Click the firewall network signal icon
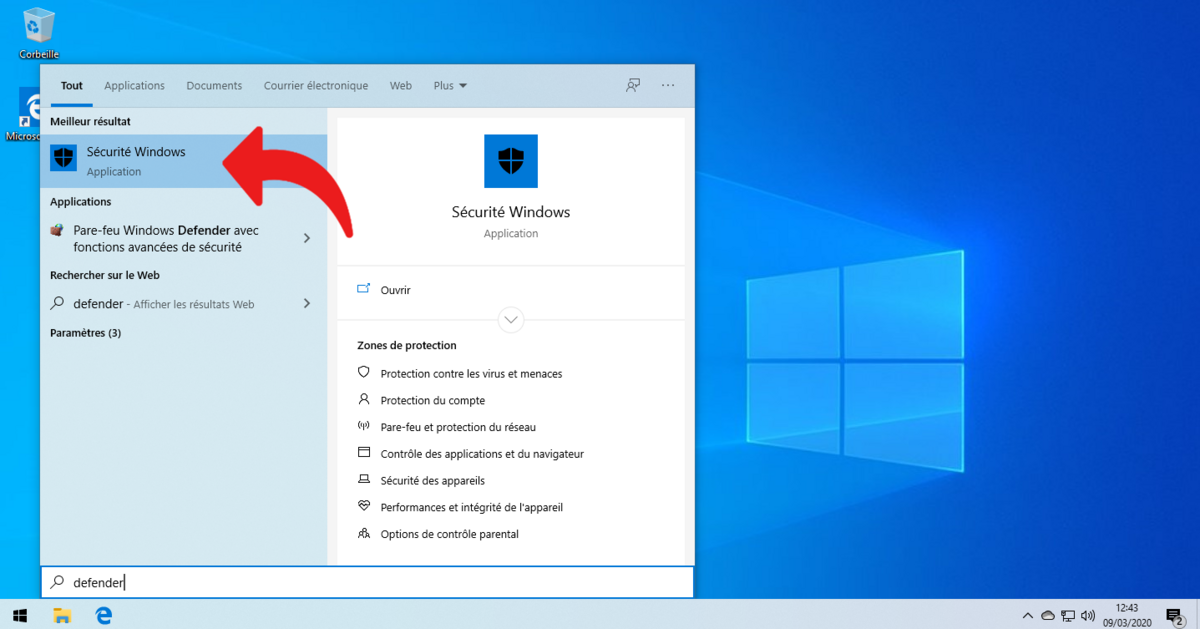Screen dimensions: 1200x629 pyautogui.click(x=364, y=426)
